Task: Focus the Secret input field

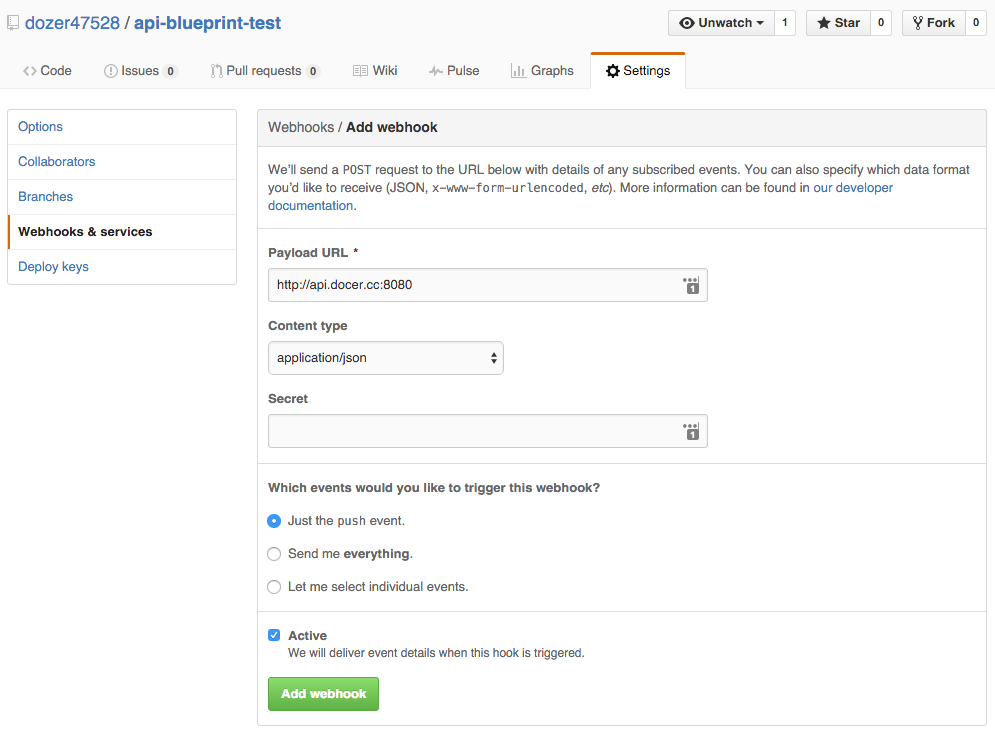Action: tap(487, 431)
